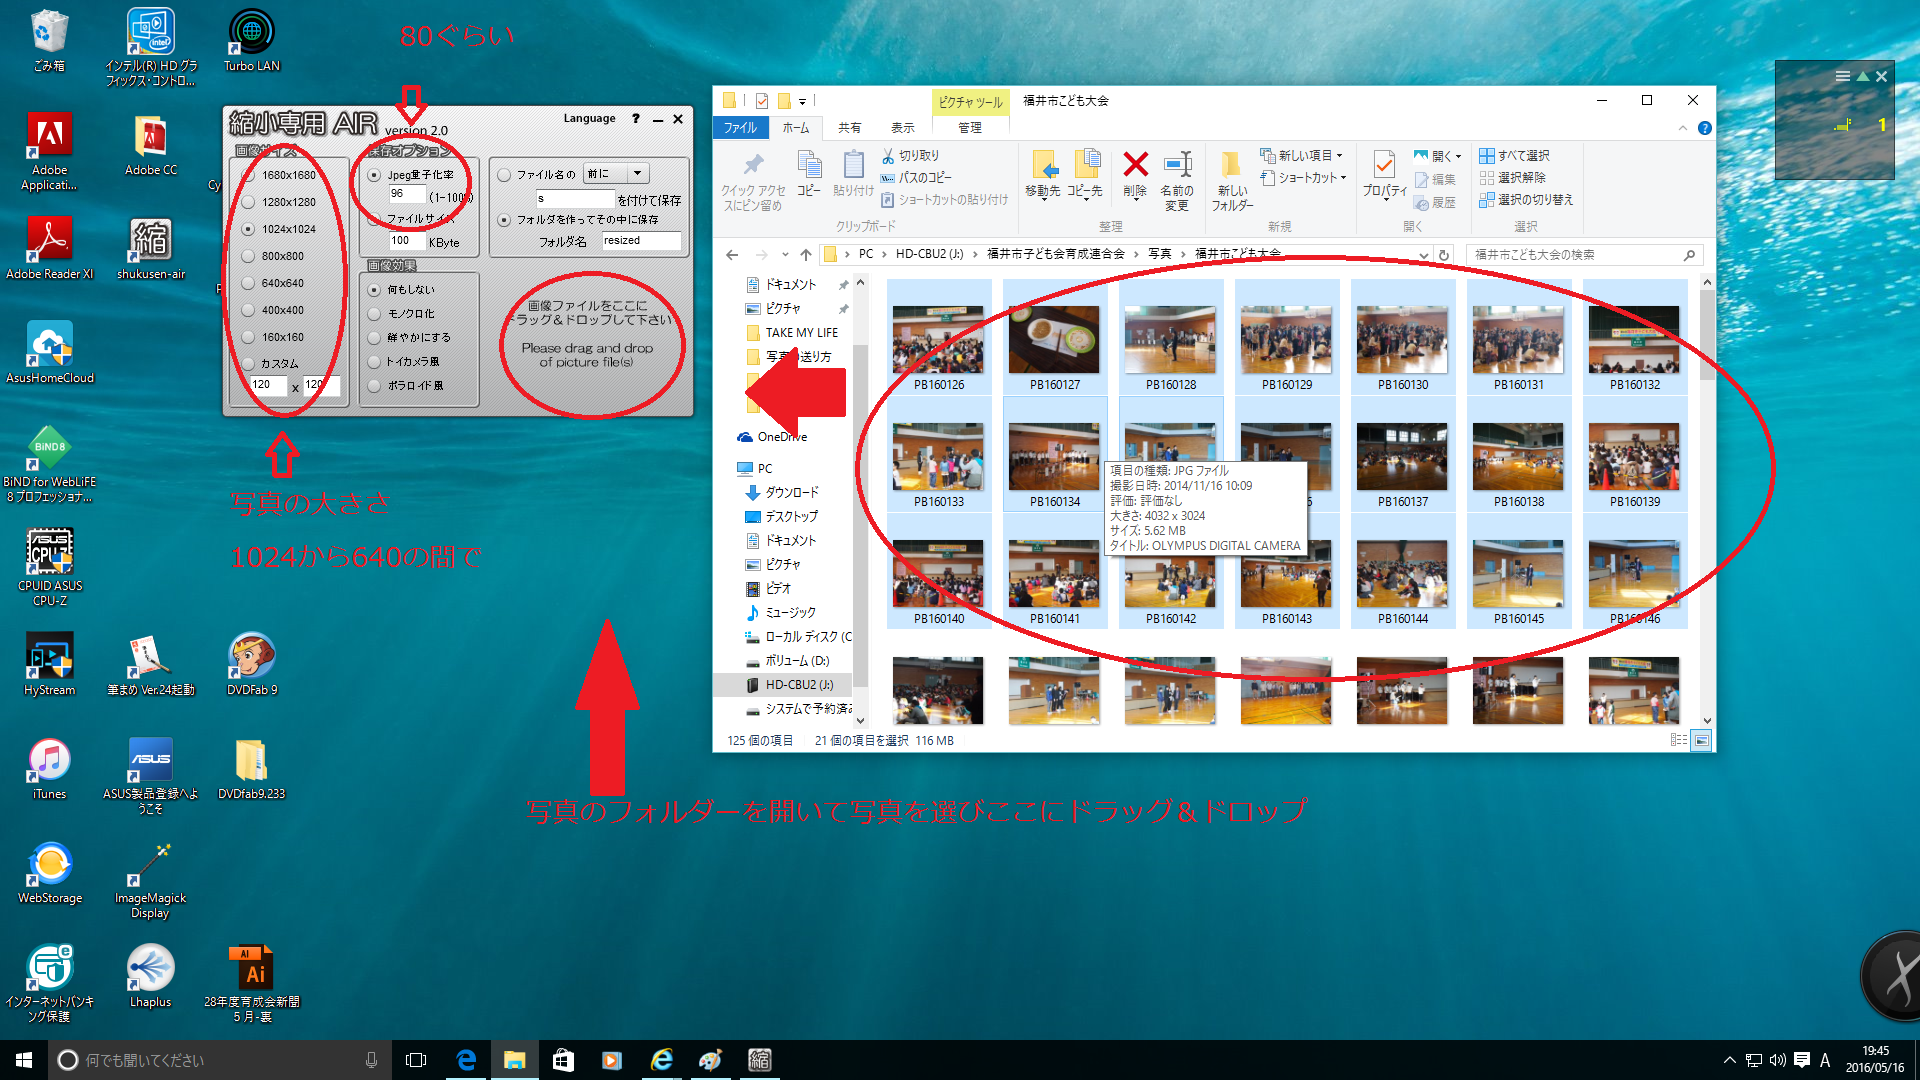Click the すべて選択 button
Viewport: 1920px width, 1080px height.
[1514, 156]
